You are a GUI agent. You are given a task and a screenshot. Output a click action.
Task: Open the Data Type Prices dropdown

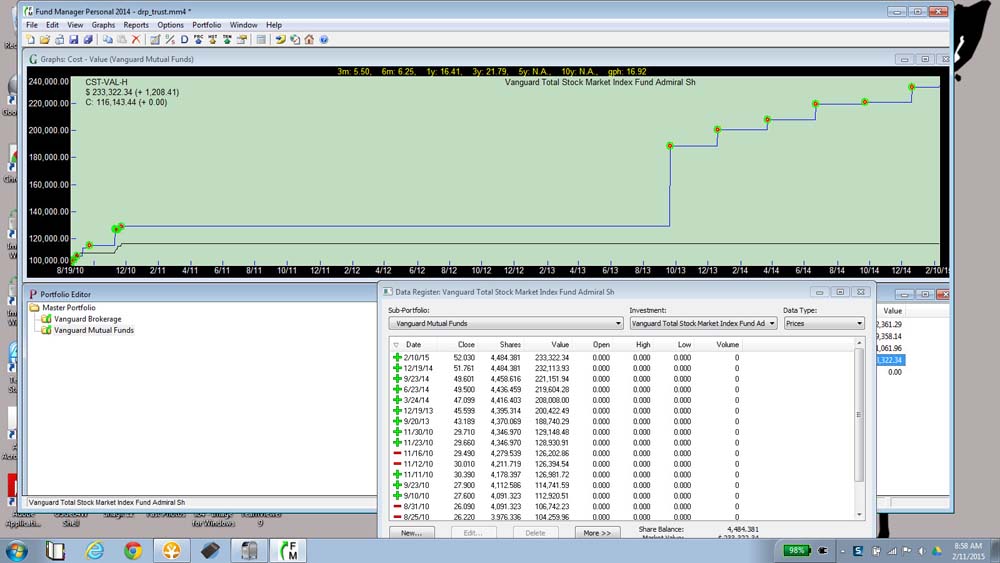coord(824,323)
